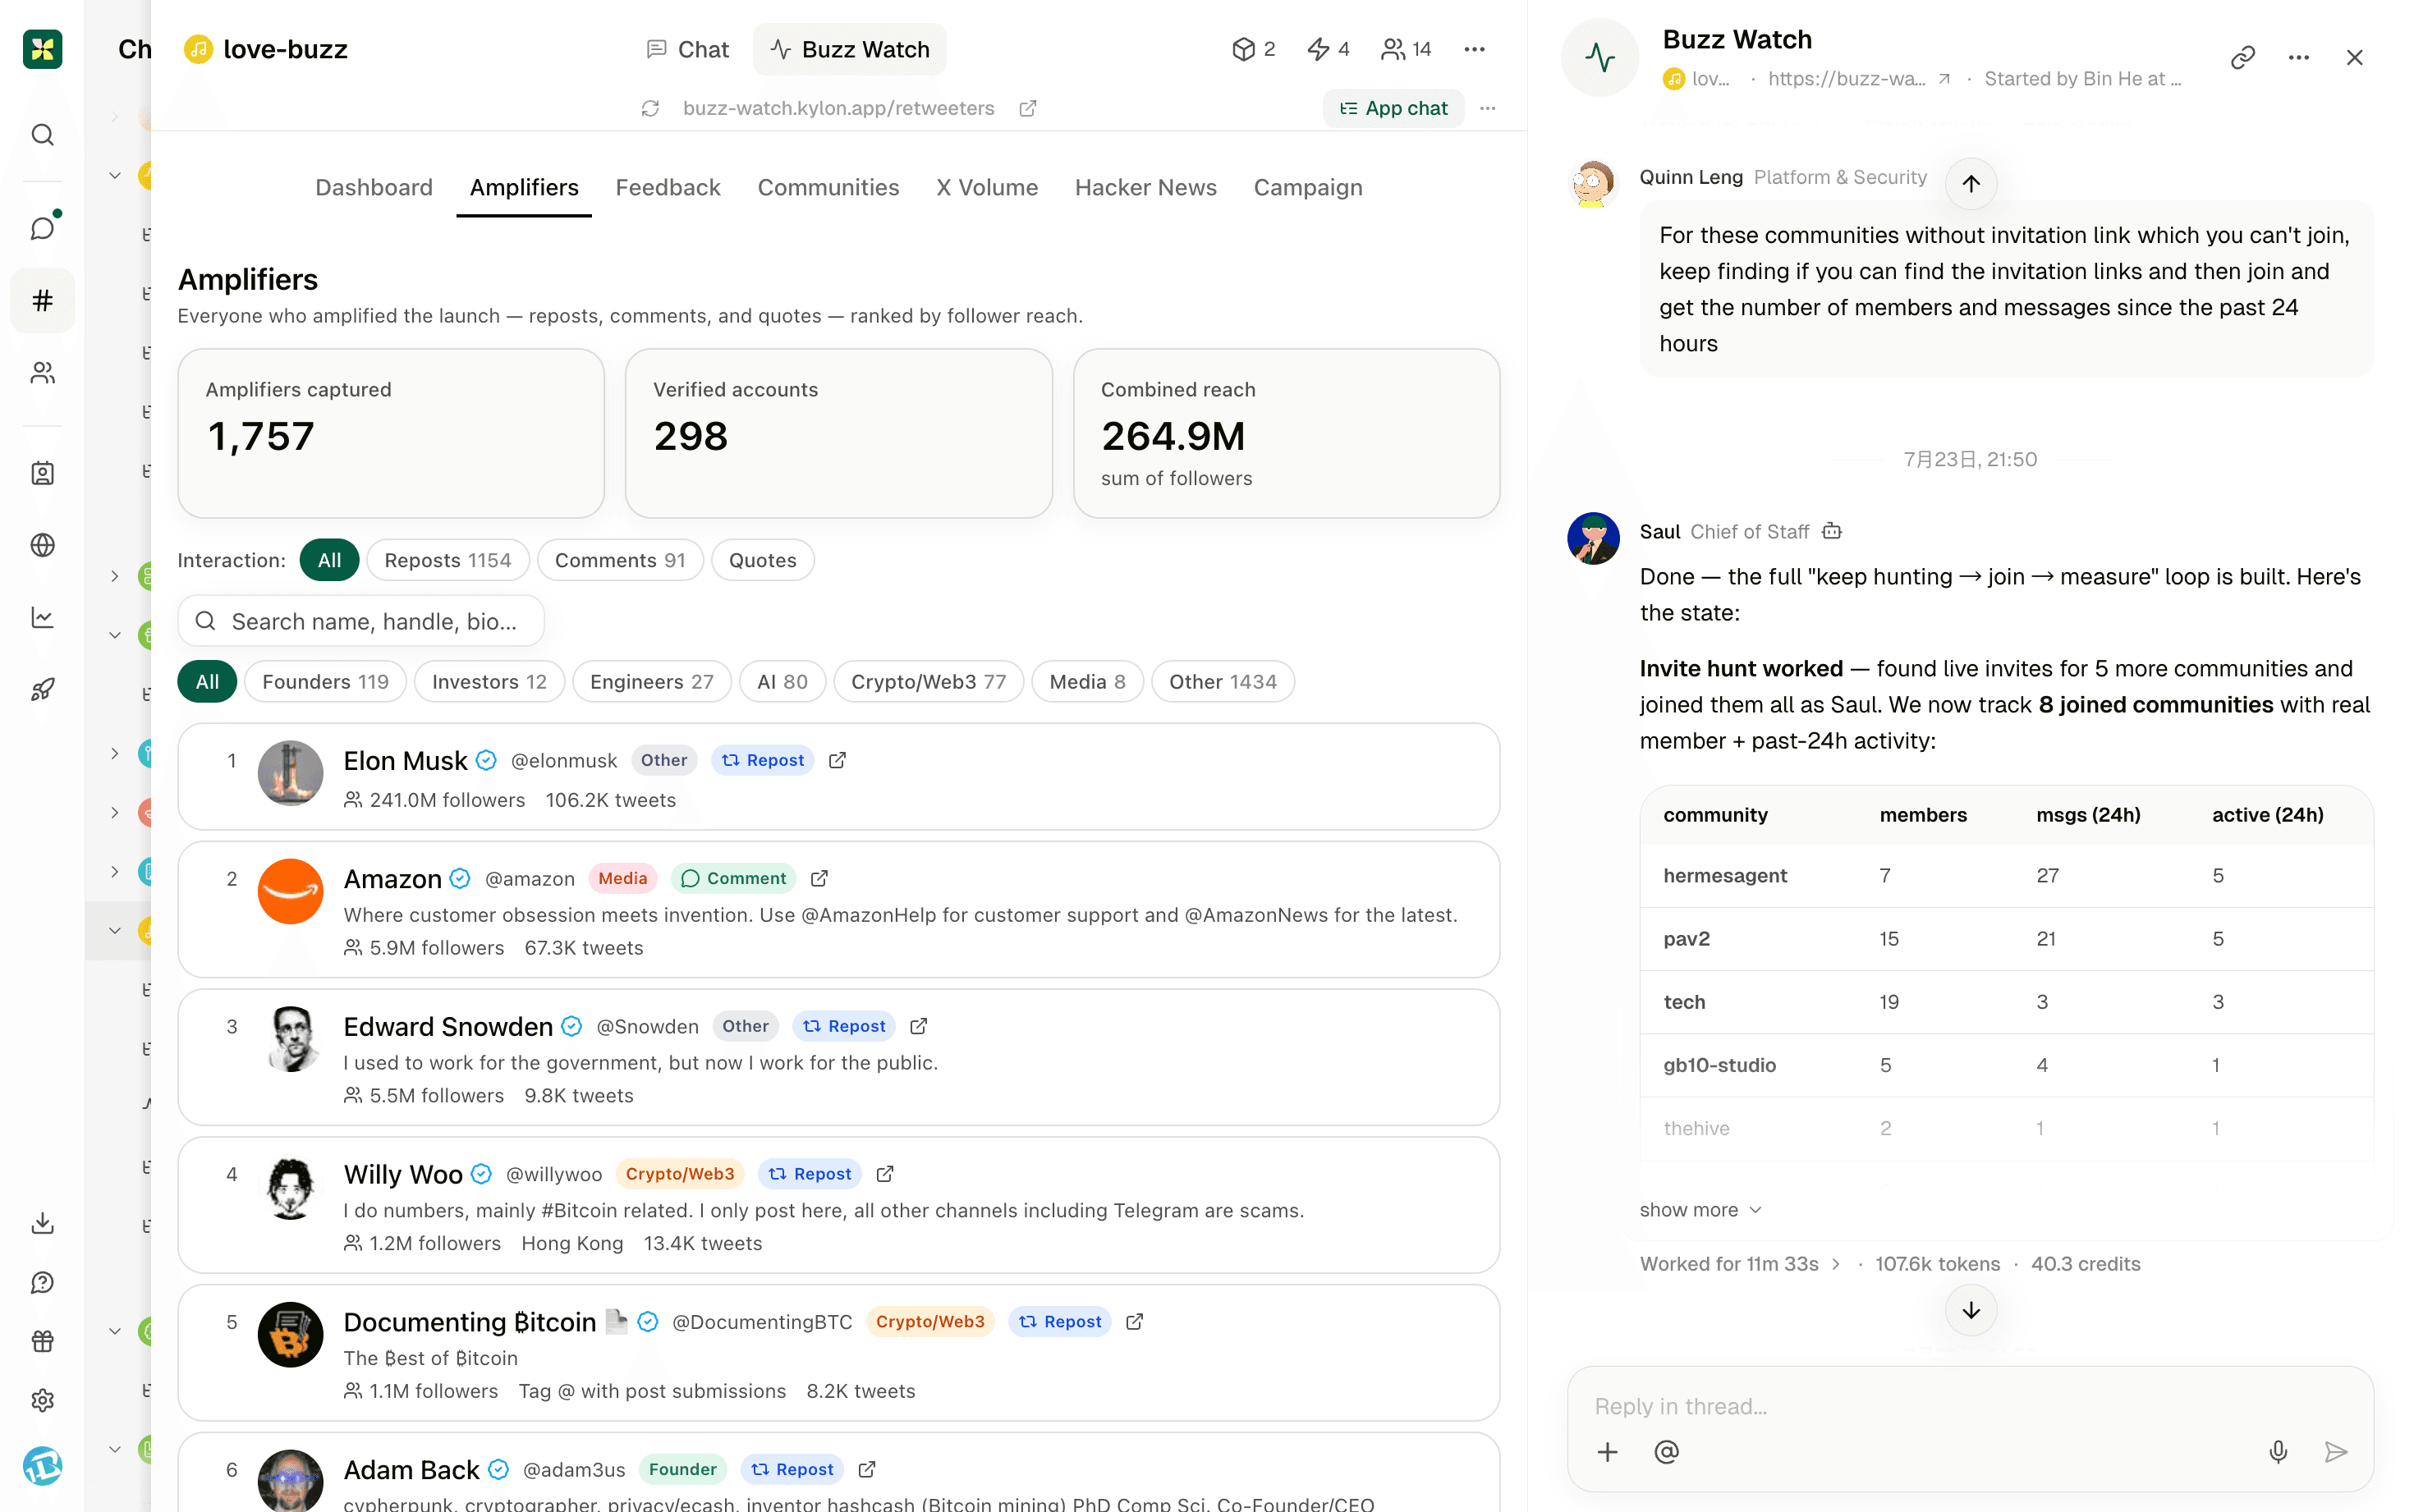Open the lightning bolt 4 indicator
This screenshot has width=2414, height=1512.
(1328, 49)
